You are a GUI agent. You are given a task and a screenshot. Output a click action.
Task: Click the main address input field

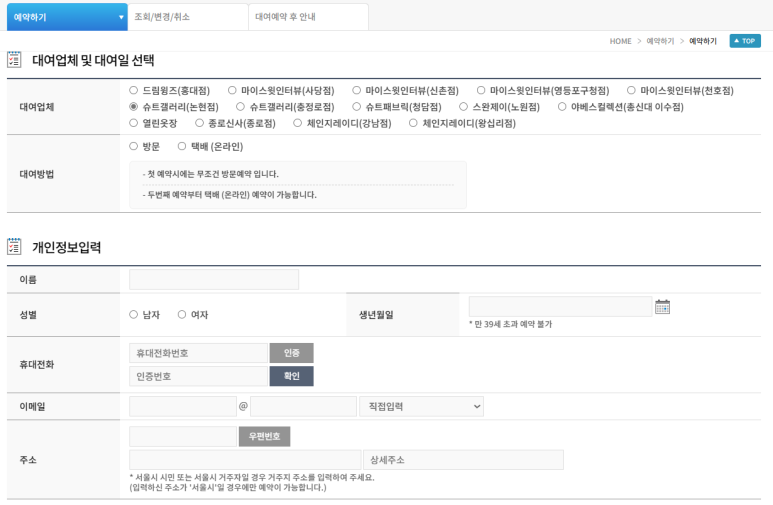tap(245, 460)
